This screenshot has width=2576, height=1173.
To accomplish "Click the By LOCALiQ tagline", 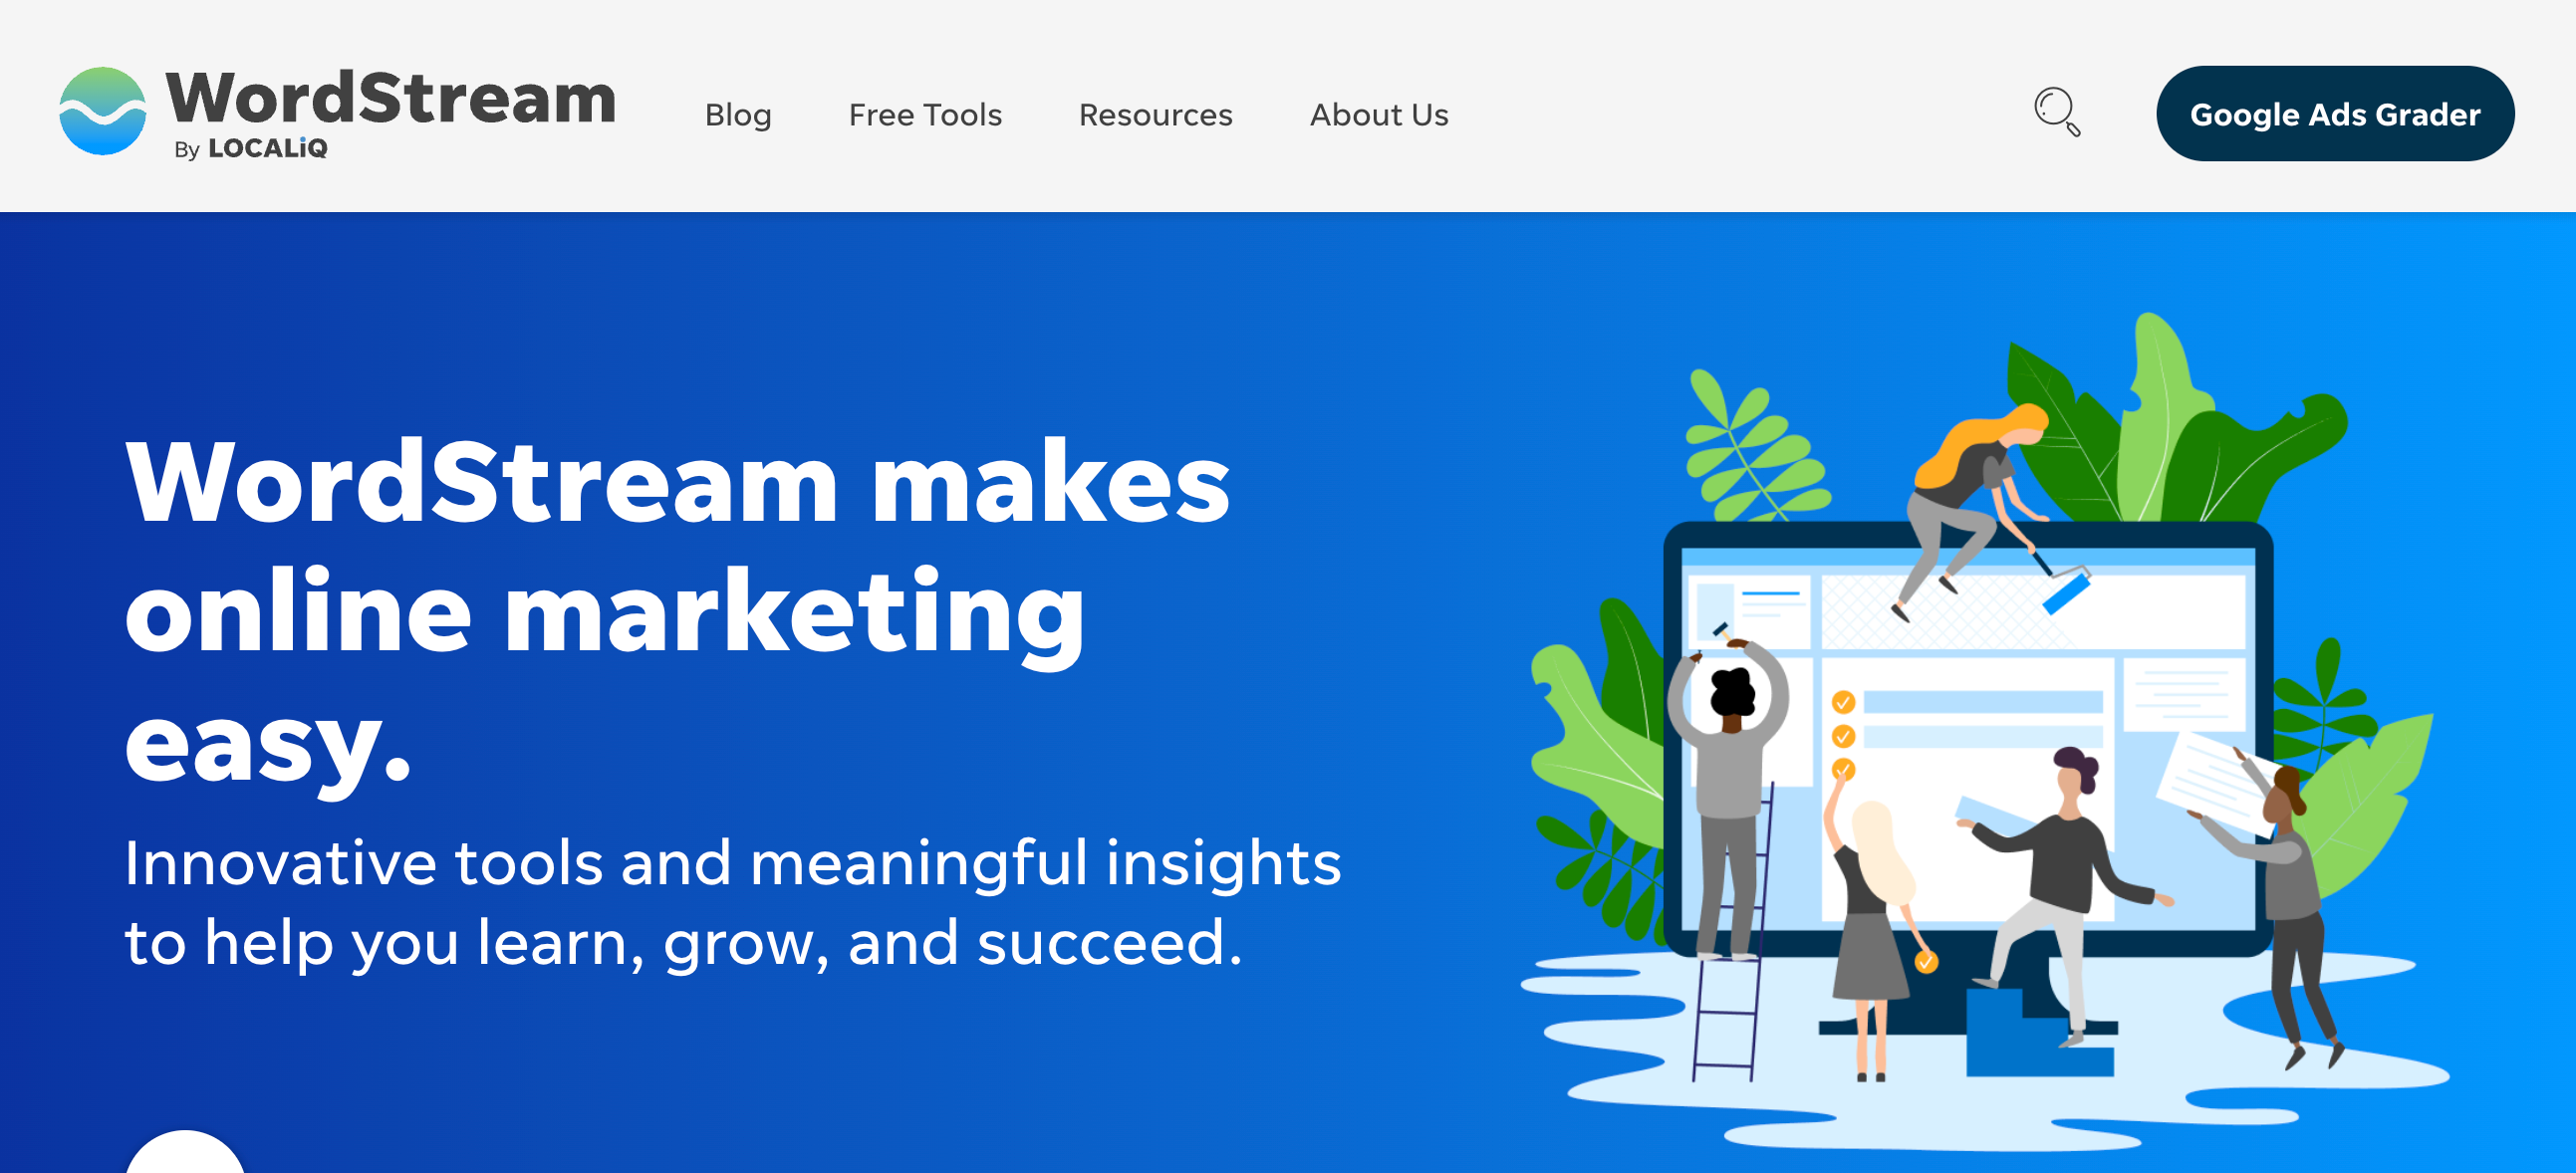I will click(x=251, y=148).
